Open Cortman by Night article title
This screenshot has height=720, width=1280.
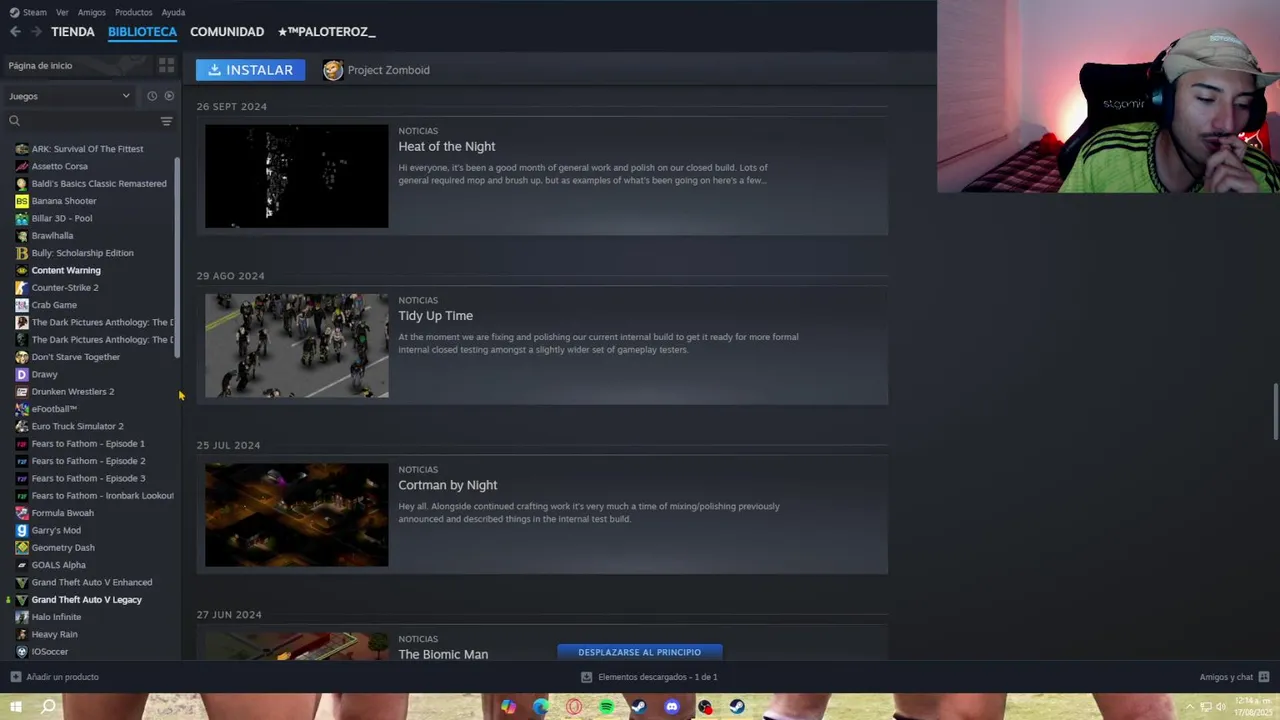click(x=448, y=485)
